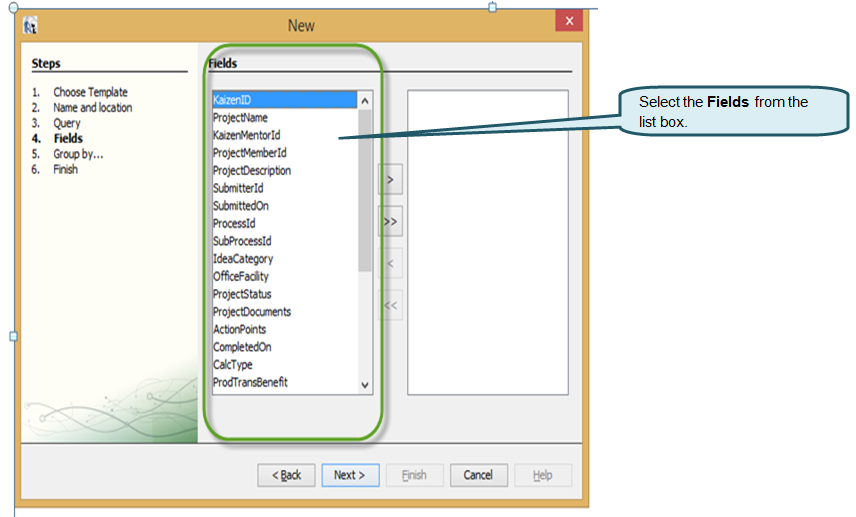
Task: Select the ProjectStatus list entry
Action: point(242,294)
